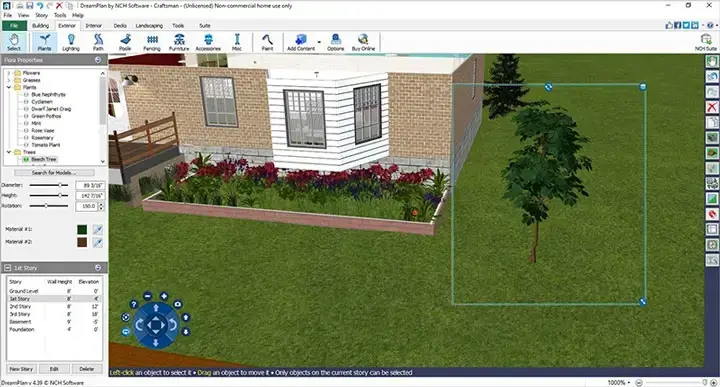Expand the Grasses folder
The height and width of the screenshot is (387, 720).
pyautogui.click(x=9, y=80)
